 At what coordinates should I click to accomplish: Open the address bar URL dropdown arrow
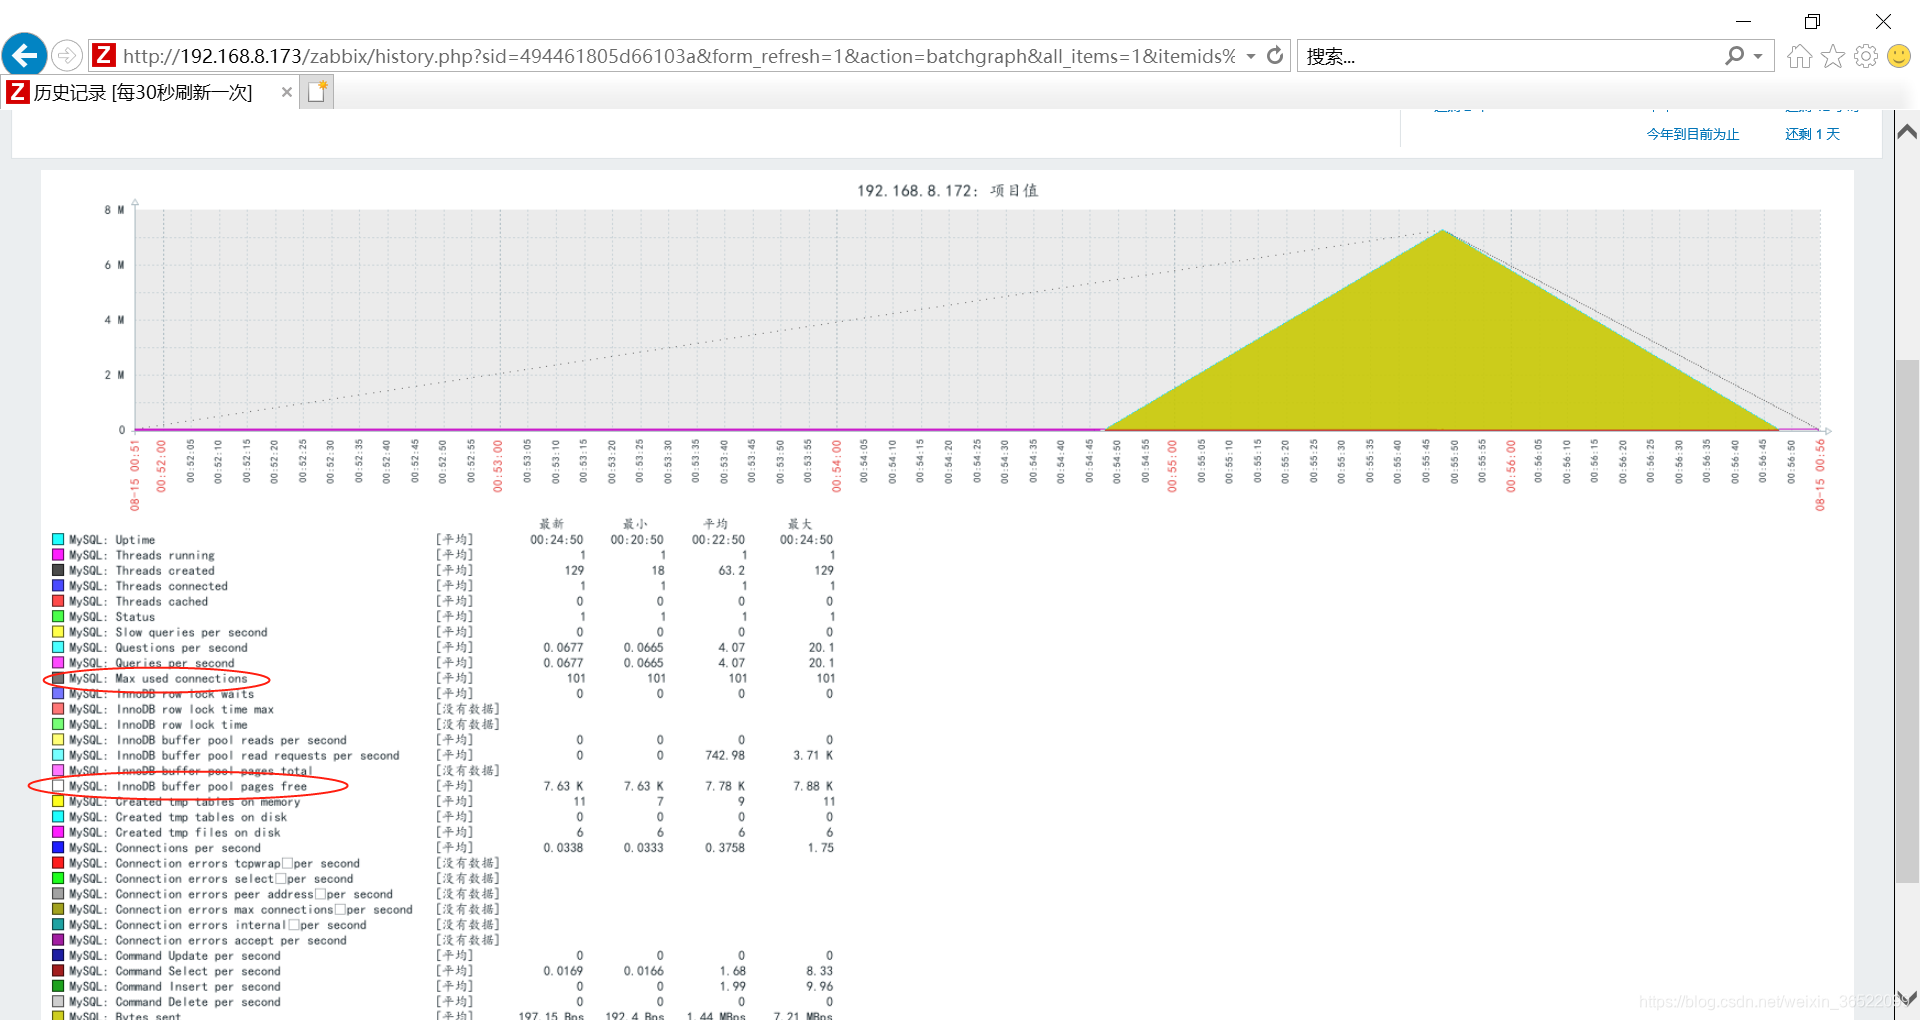tap(1251, 56)
